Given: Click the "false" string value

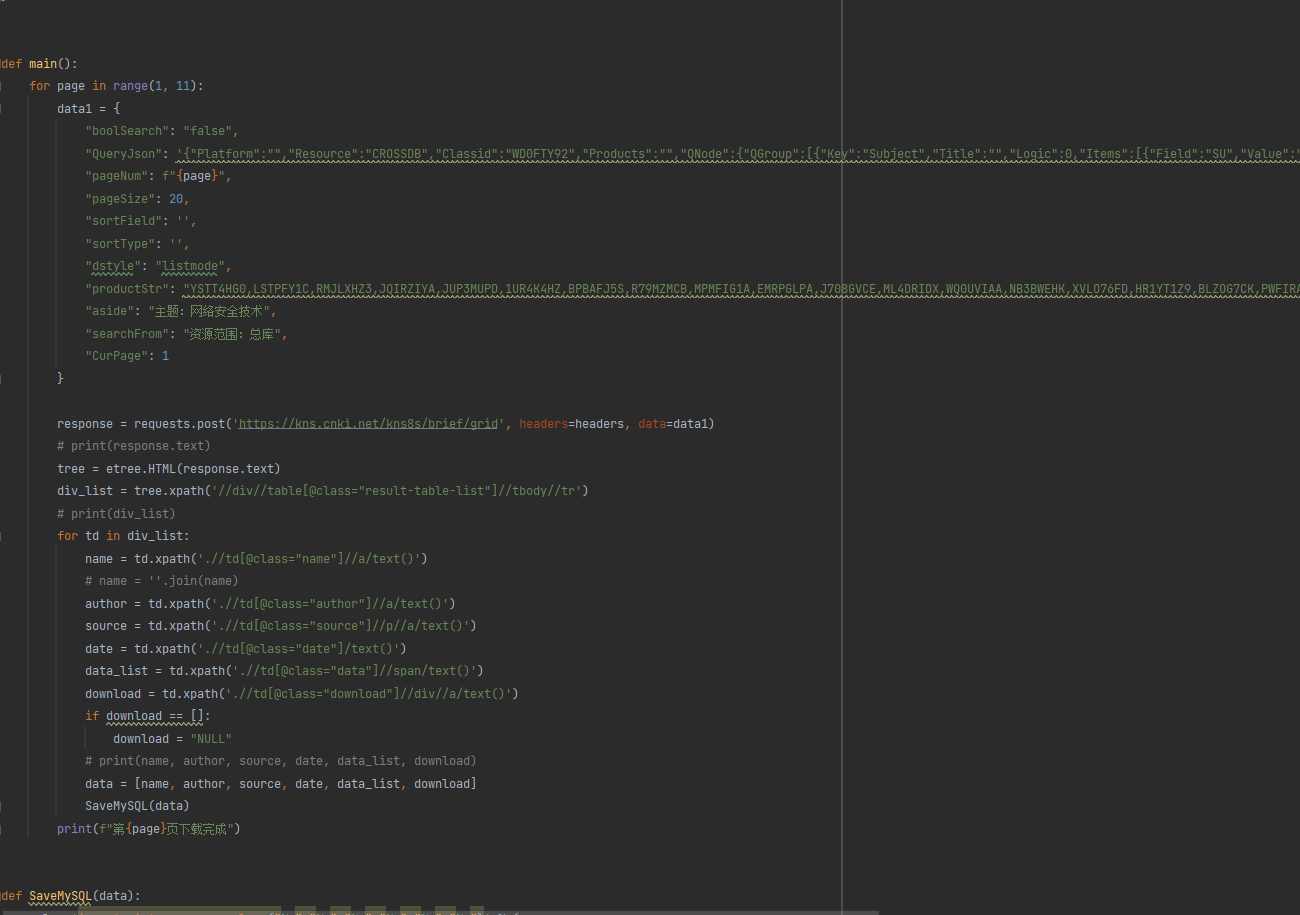Looking at the screenshot, I should pos(207,131).
